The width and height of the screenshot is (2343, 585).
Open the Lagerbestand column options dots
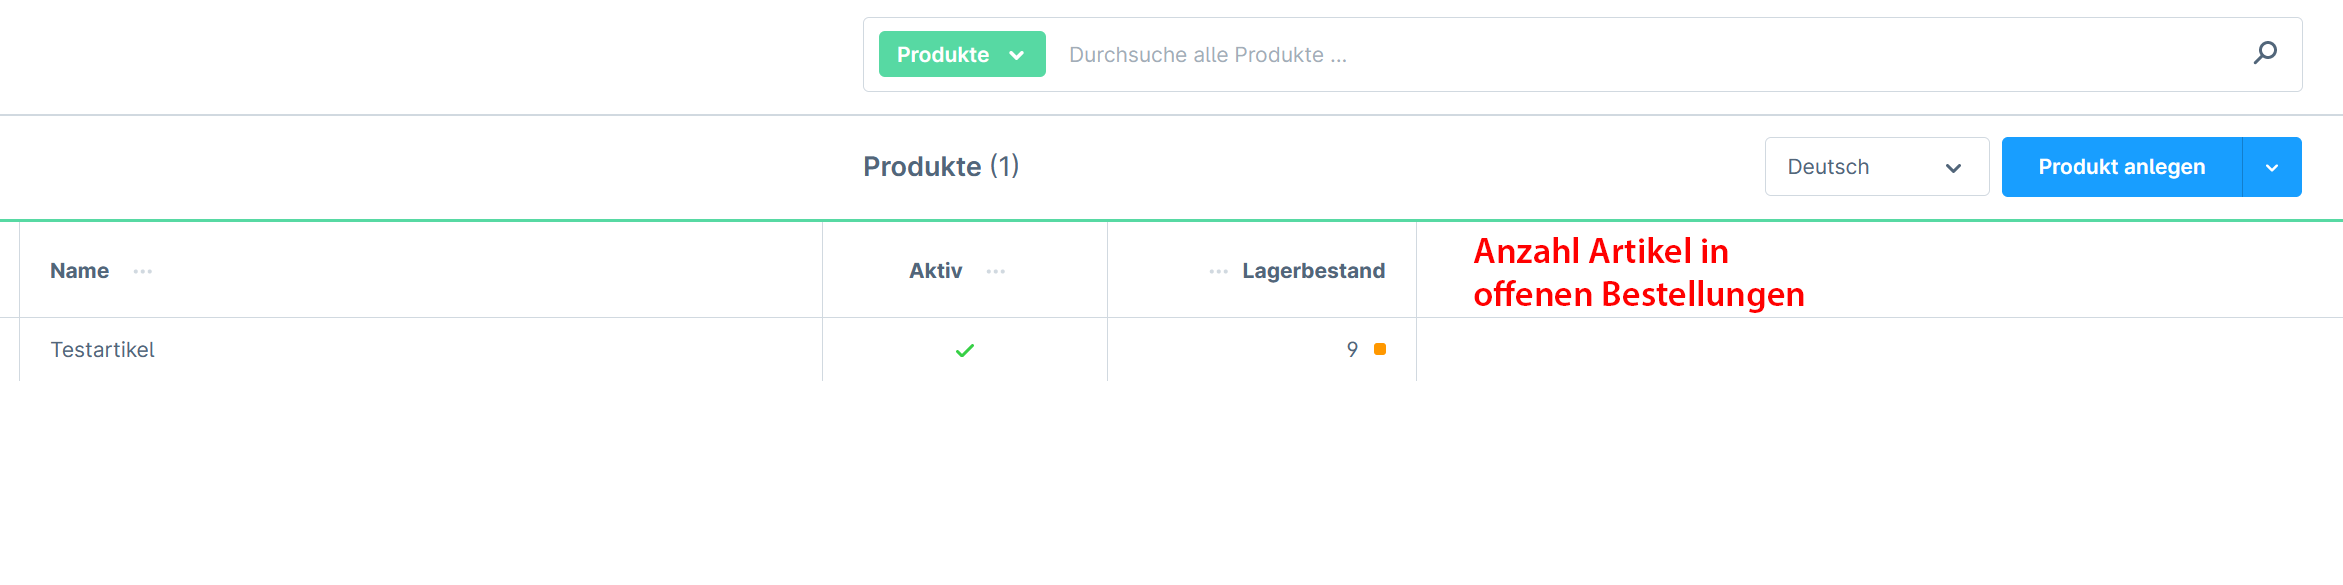point(1218,271)
